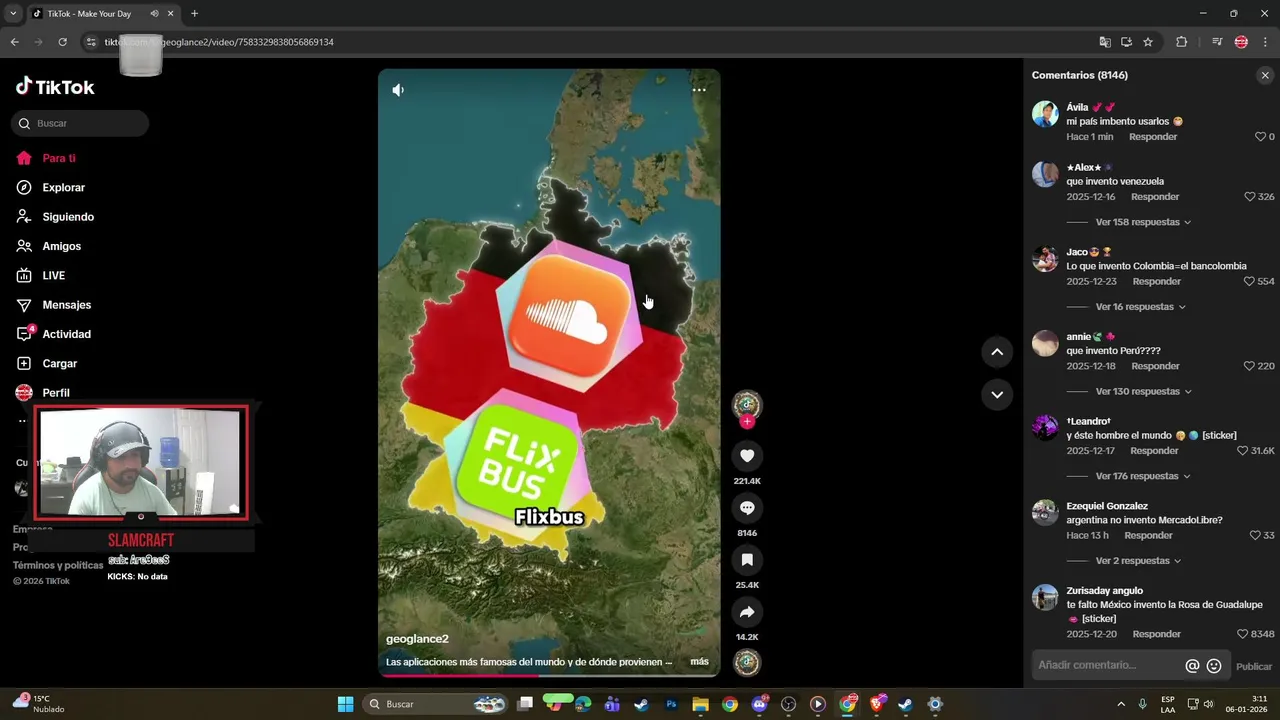Click the Publicar button
The width and height of the screenshot is (1280, 720).
[x=1254, y=666]
